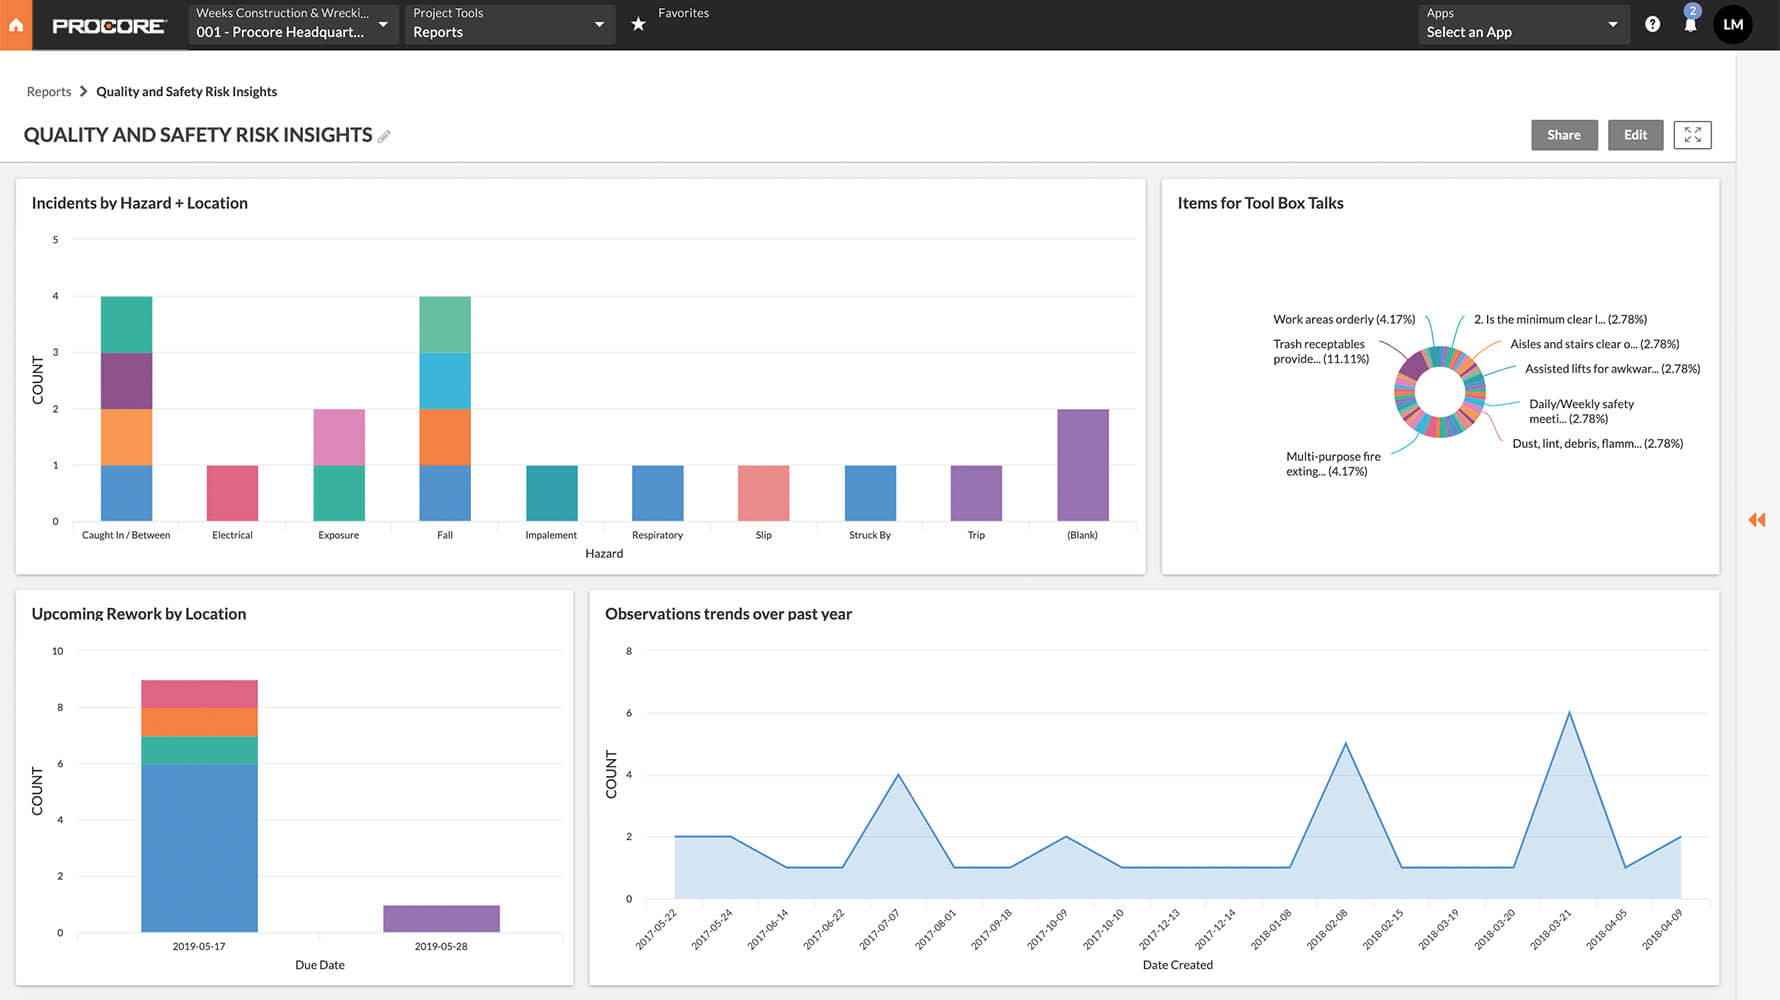
Task: Click the Share button
Action: pos(1564,134)
